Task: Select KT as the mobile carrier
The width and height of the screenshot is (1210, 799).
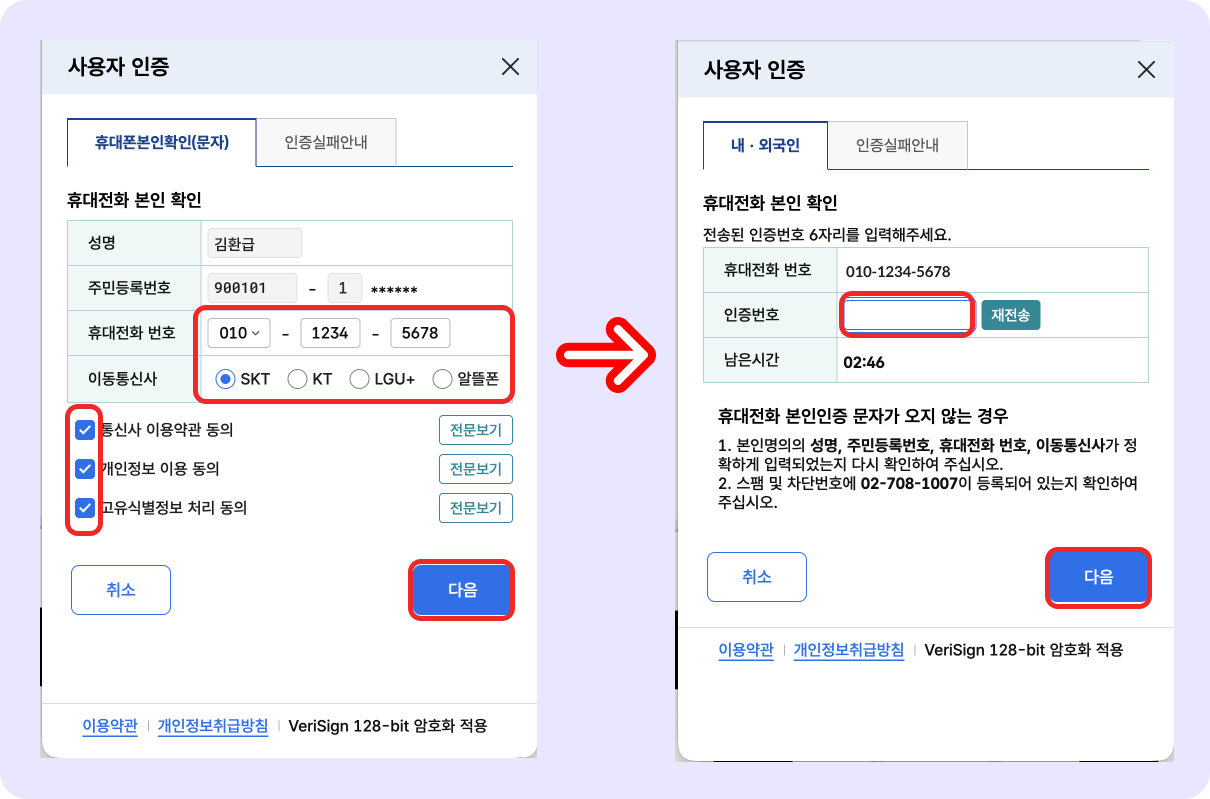Action: [x=297, y=380]
